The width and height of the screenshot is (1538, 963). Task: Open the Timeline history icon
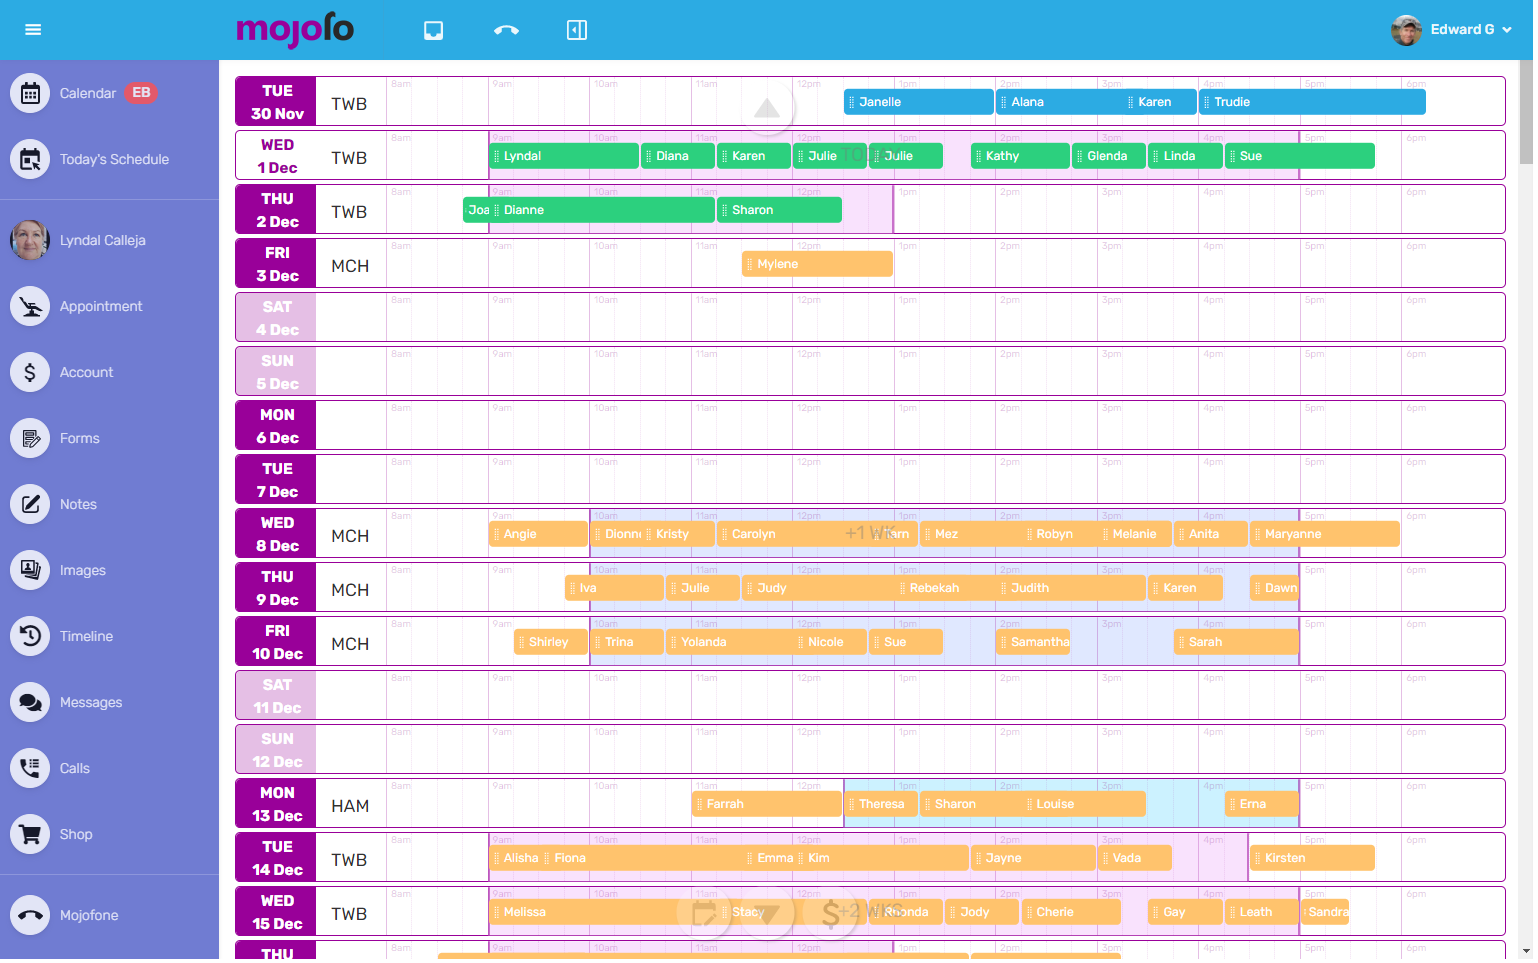coord(30,636)
